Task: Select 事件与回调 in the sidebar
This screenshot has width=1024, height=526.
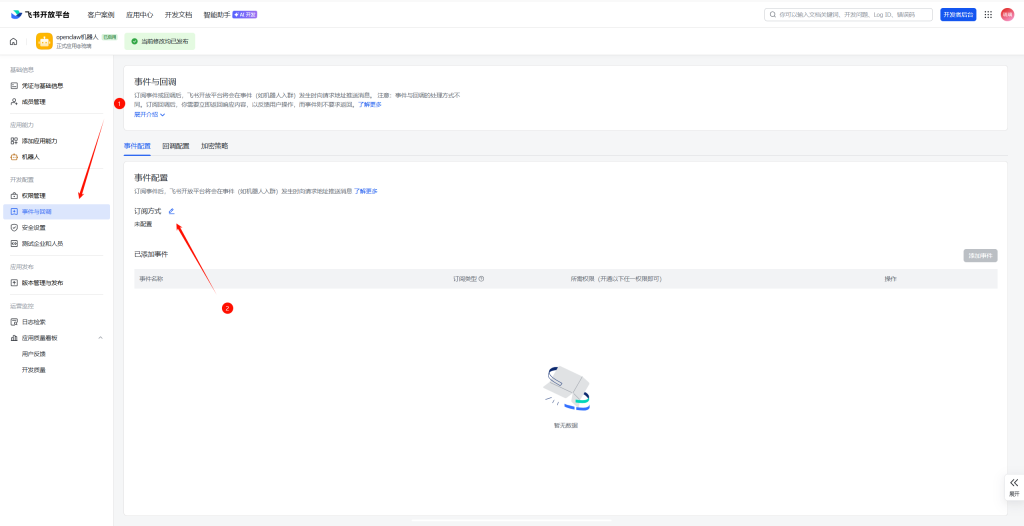Action: (56, 212)
